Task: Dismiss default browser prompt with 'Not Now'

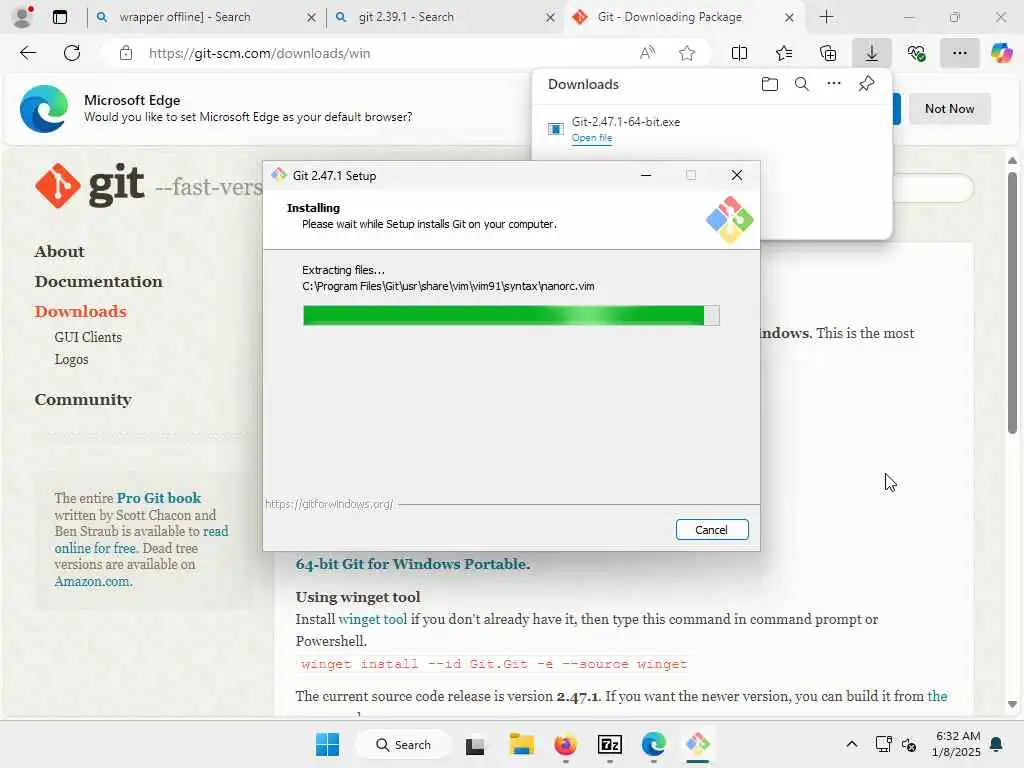Action: pyautogui.click(x=949, y=108)
